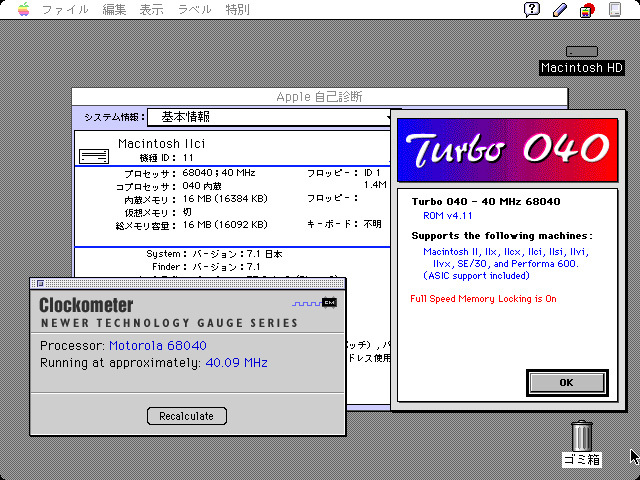640x480 pixels.
Task: Open the ラベル menu
Action: click(x=195, y=9)
